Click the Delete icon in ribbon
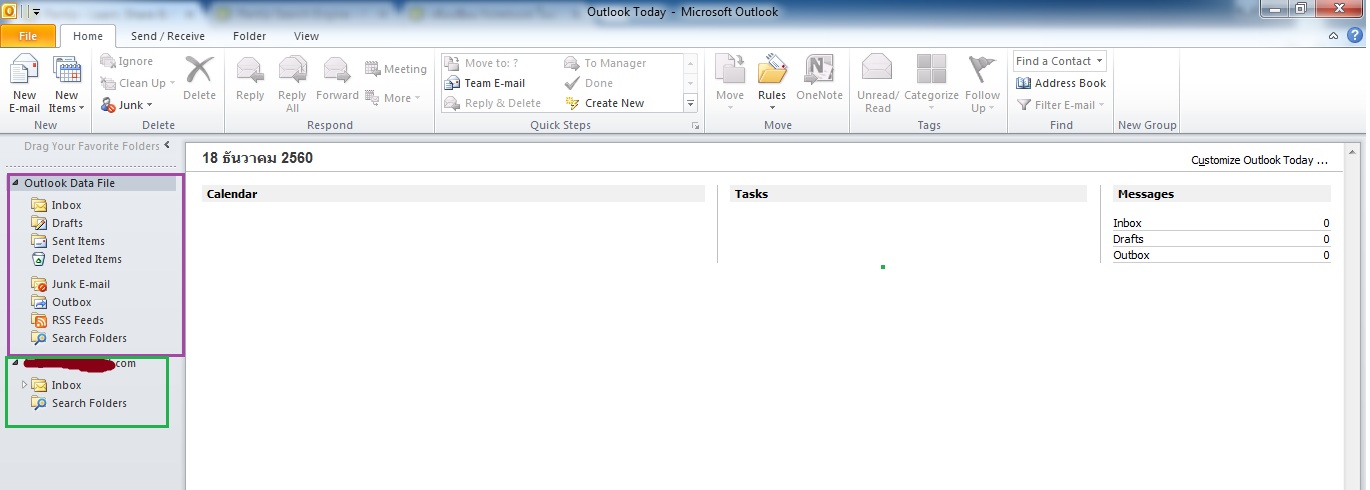 click(x=199, y=79)
